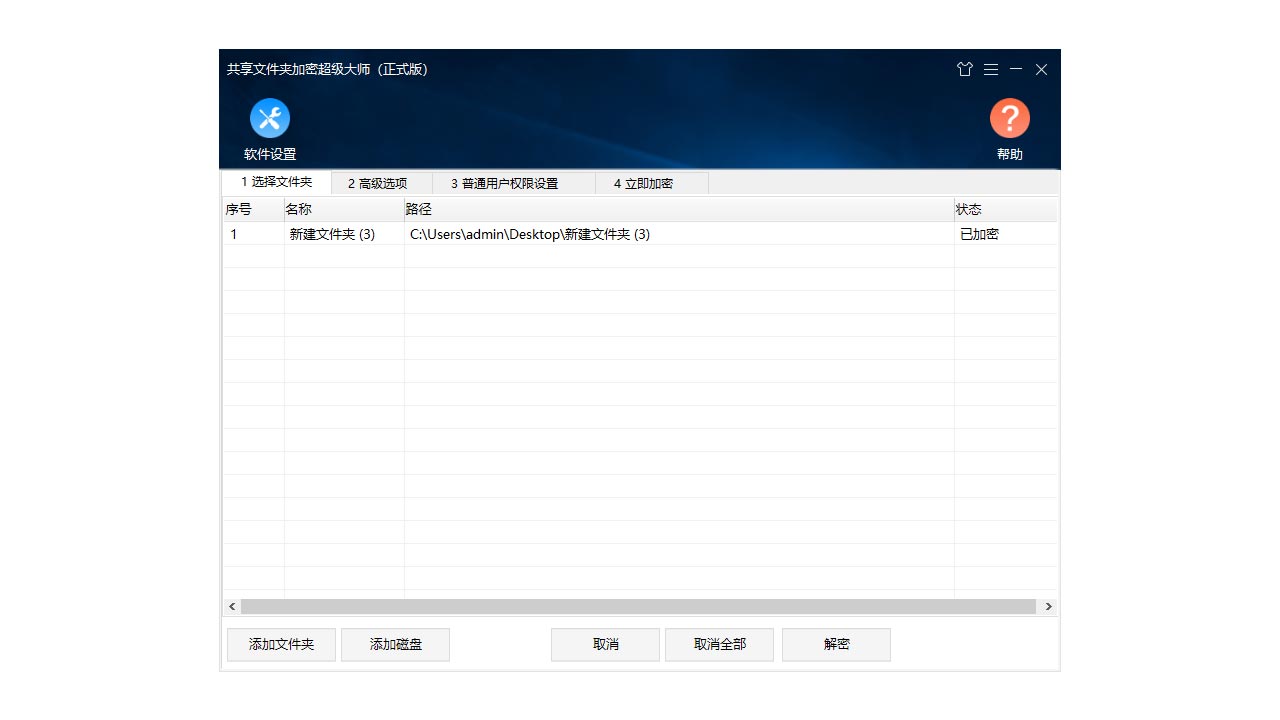Click the 状态 column header
The height and width of the screenshot is (720, 1280).
pos(967,209)
